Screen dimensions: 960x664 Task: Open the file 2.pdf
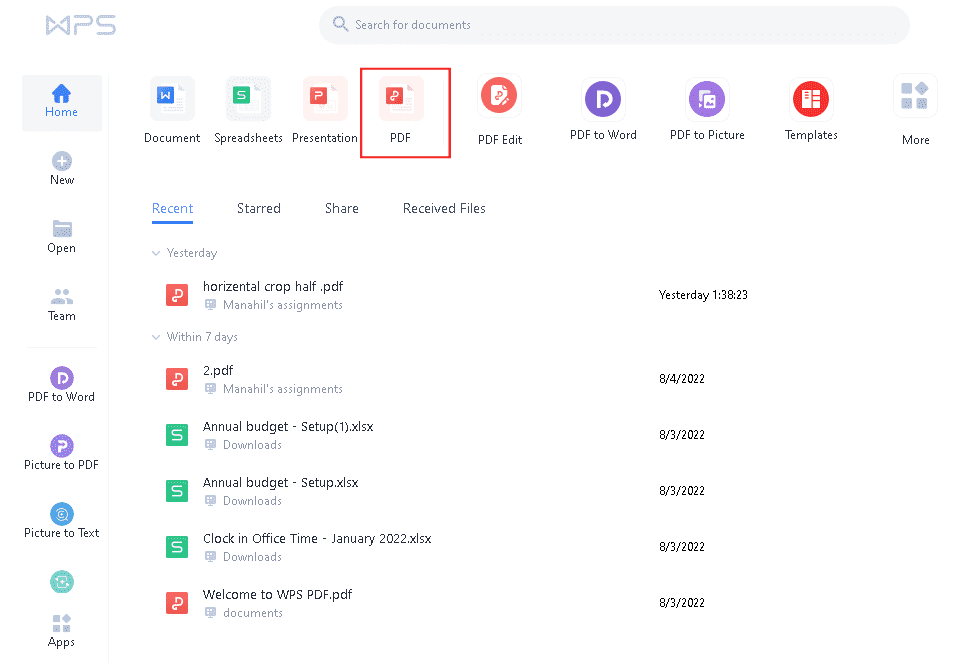218,370
